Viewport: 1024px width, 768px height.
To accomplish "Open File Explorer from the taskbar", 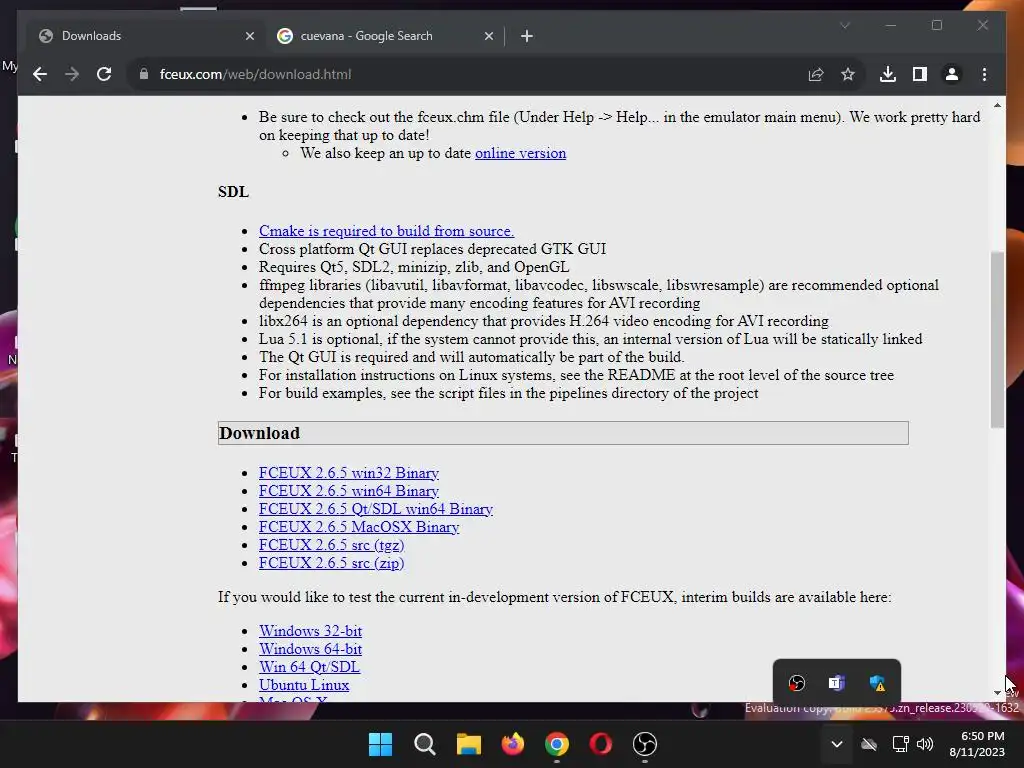I will pos(468,744).
